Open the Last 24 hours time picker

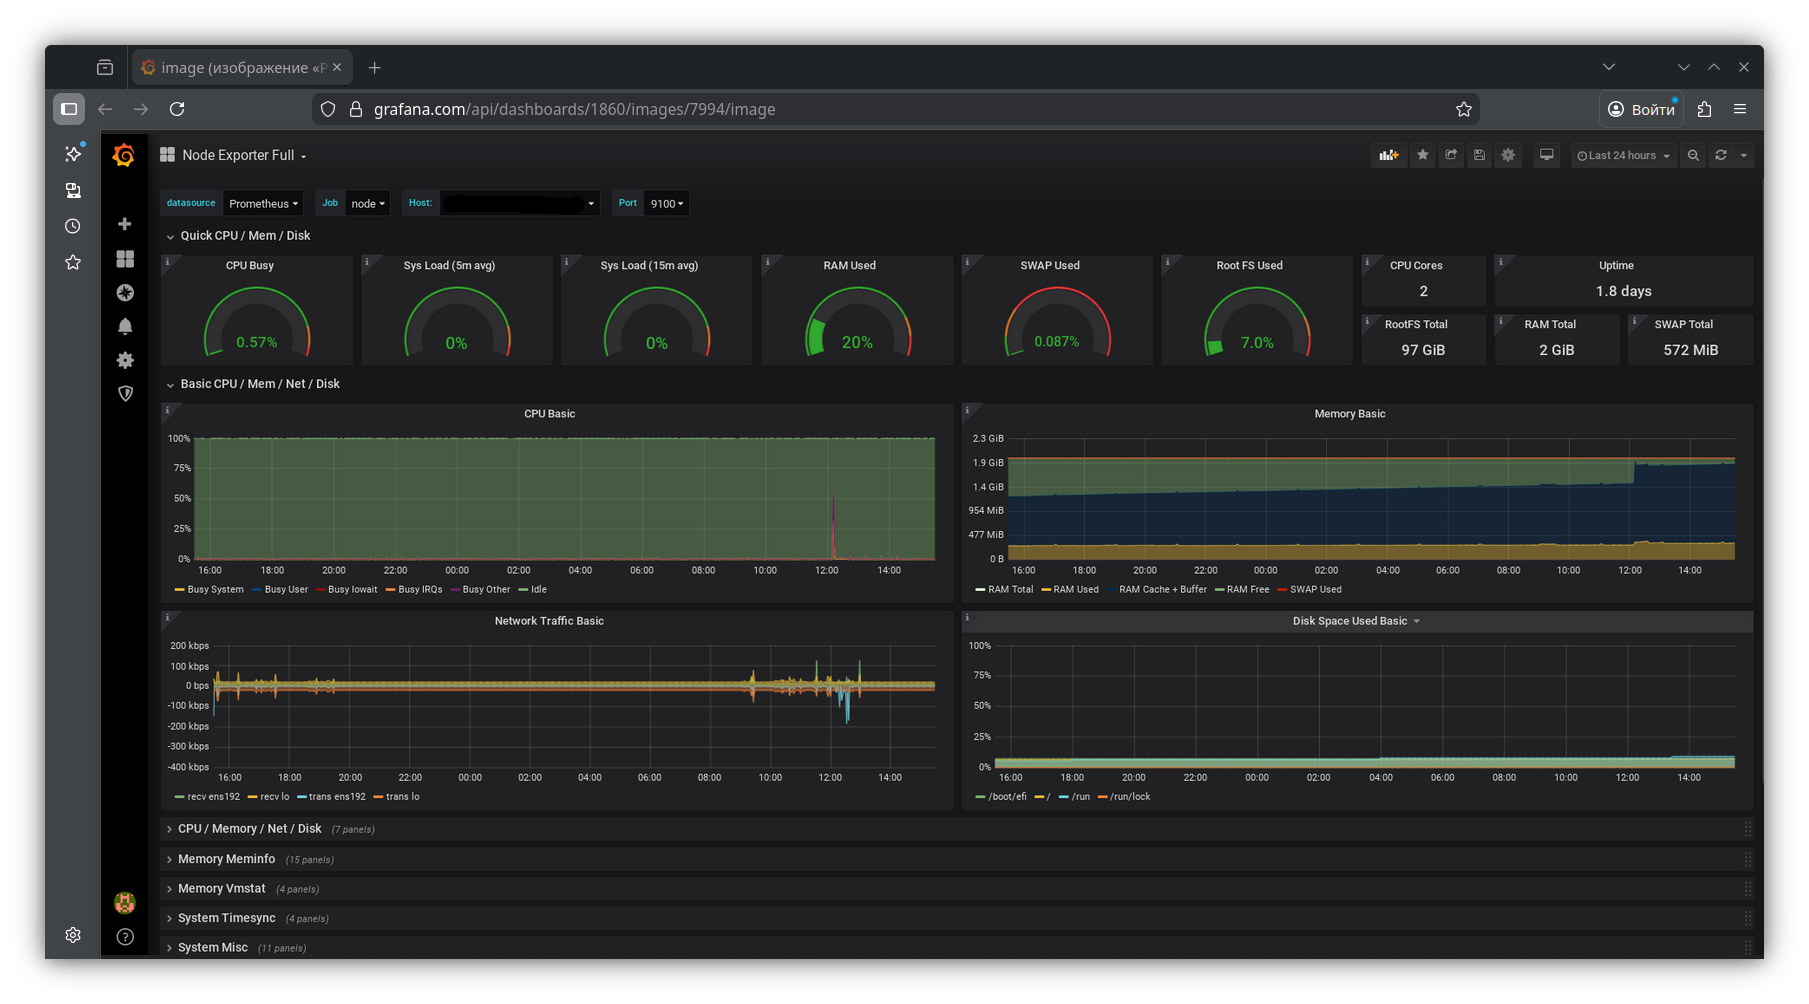1623,156
